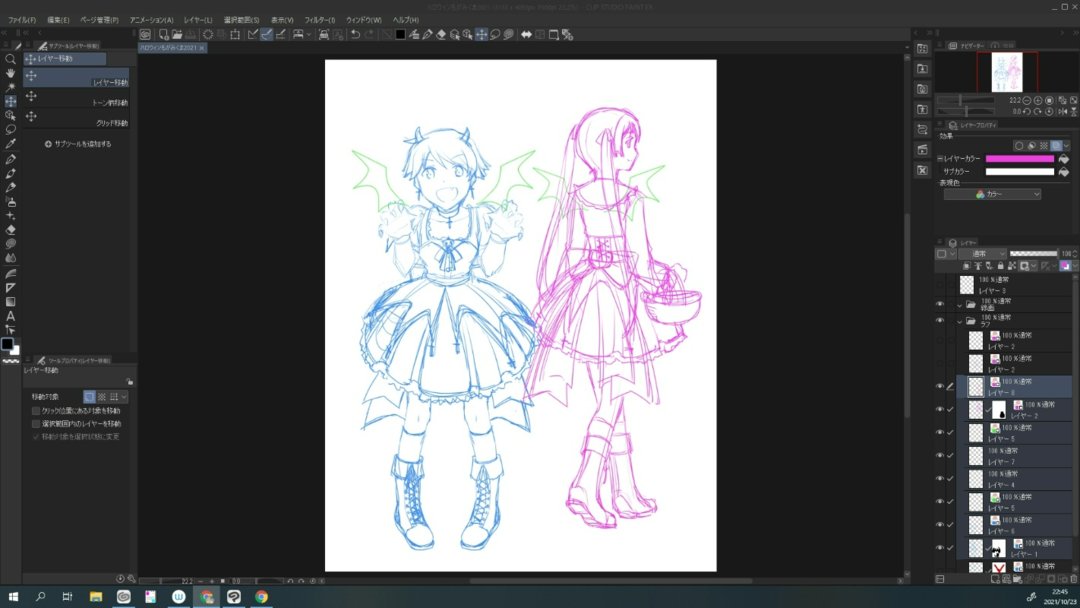Click the Undo arrow in the command bar

(x=355, y=34)
